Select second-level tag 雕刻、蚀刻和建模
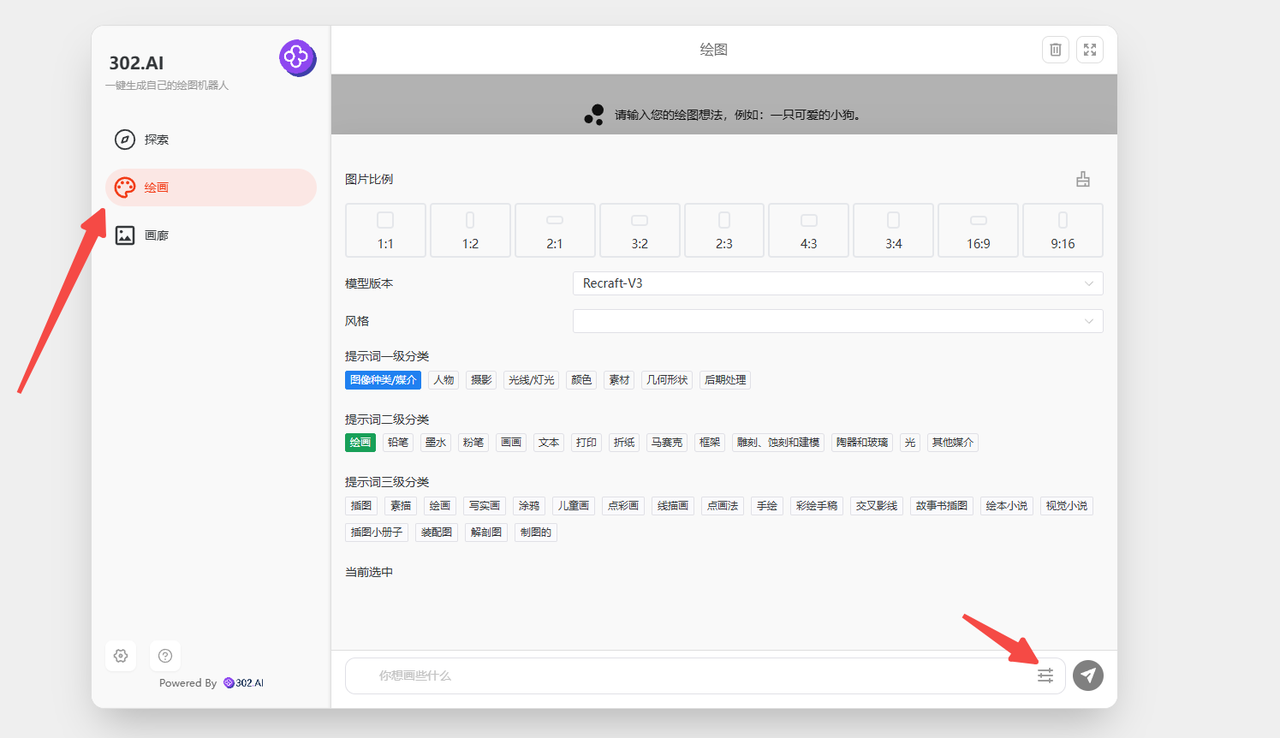 click(778, 442)
